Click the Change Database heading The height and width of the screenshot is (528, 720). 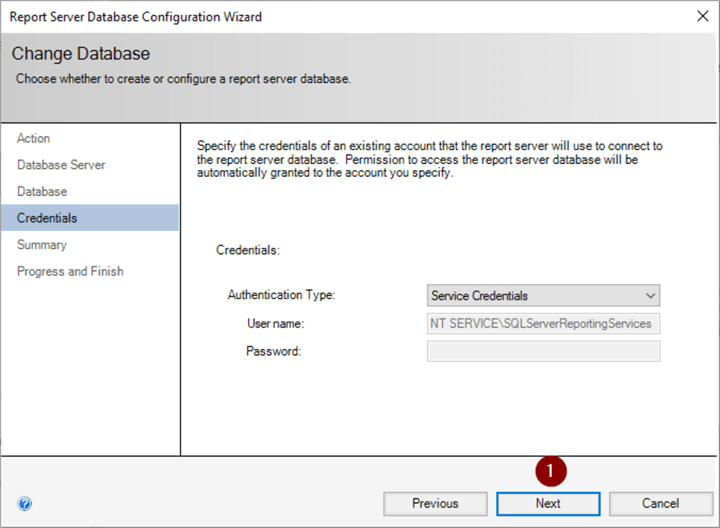pos(81,53)
